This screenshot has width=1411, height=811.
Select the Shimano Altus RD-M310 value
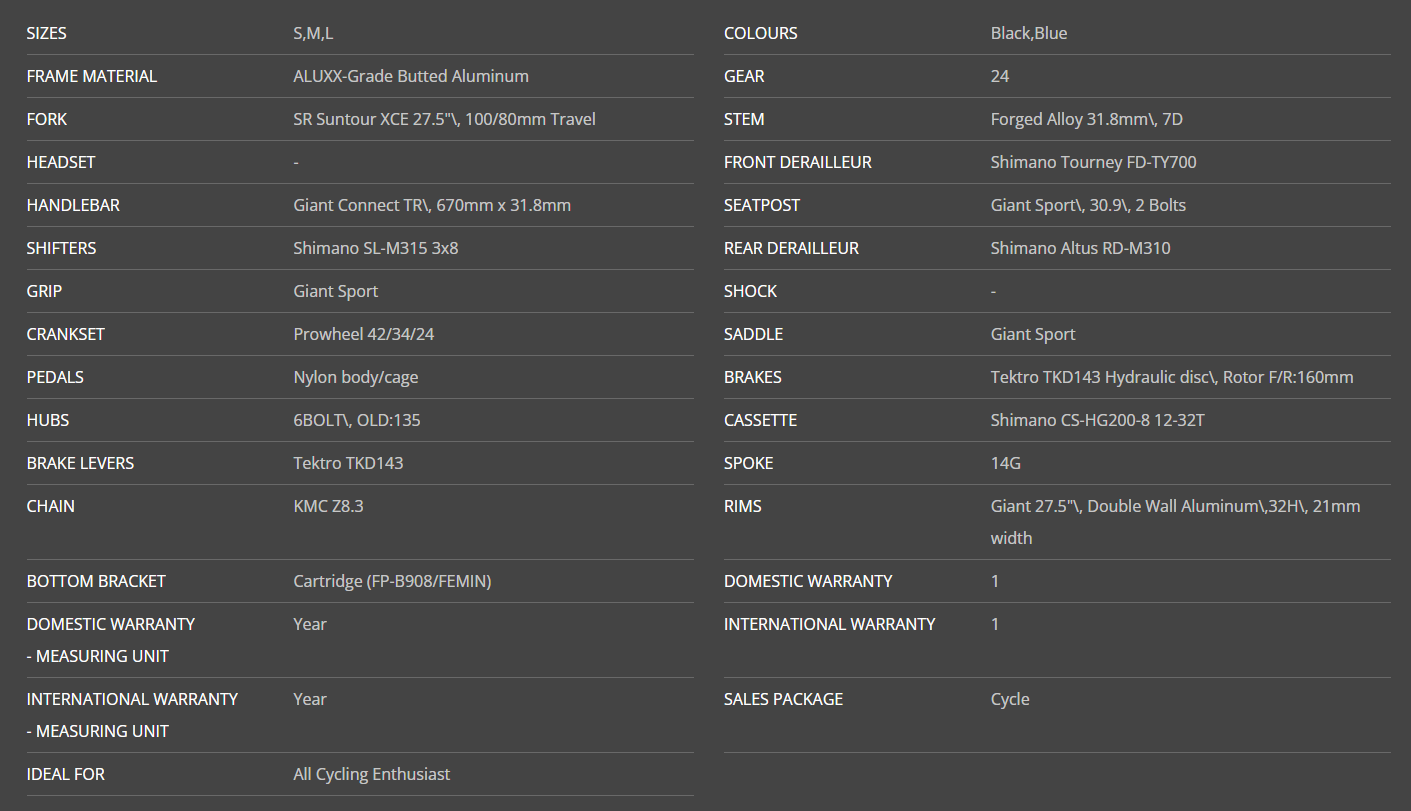click(1080, 248)
